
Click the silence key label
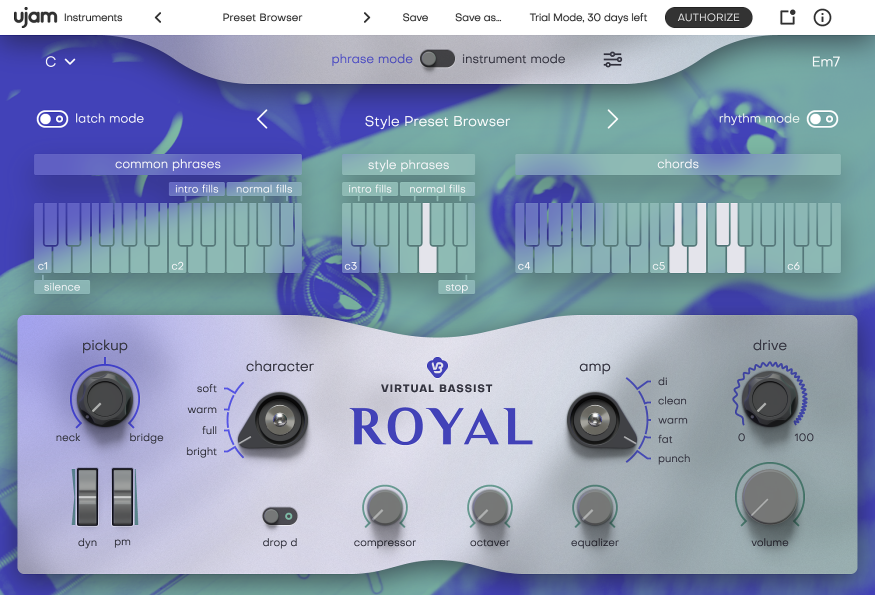[62, 287]
